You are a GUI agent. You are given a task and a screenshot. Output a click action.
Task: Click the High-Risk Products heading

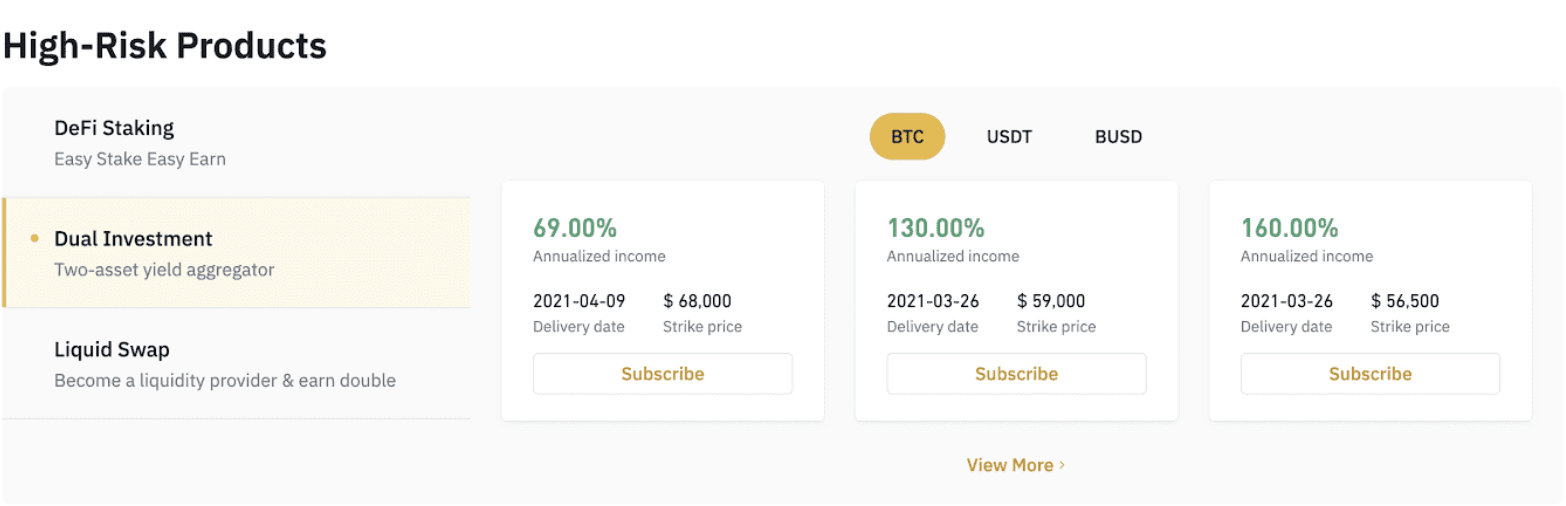click(165, 45)
